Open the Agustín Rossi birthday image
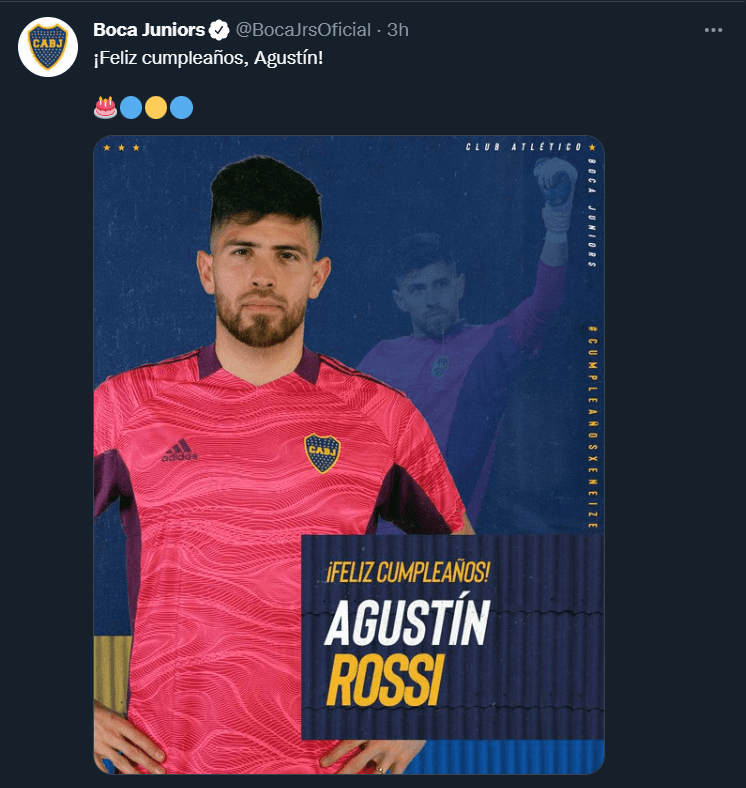 tap(349, 455)
